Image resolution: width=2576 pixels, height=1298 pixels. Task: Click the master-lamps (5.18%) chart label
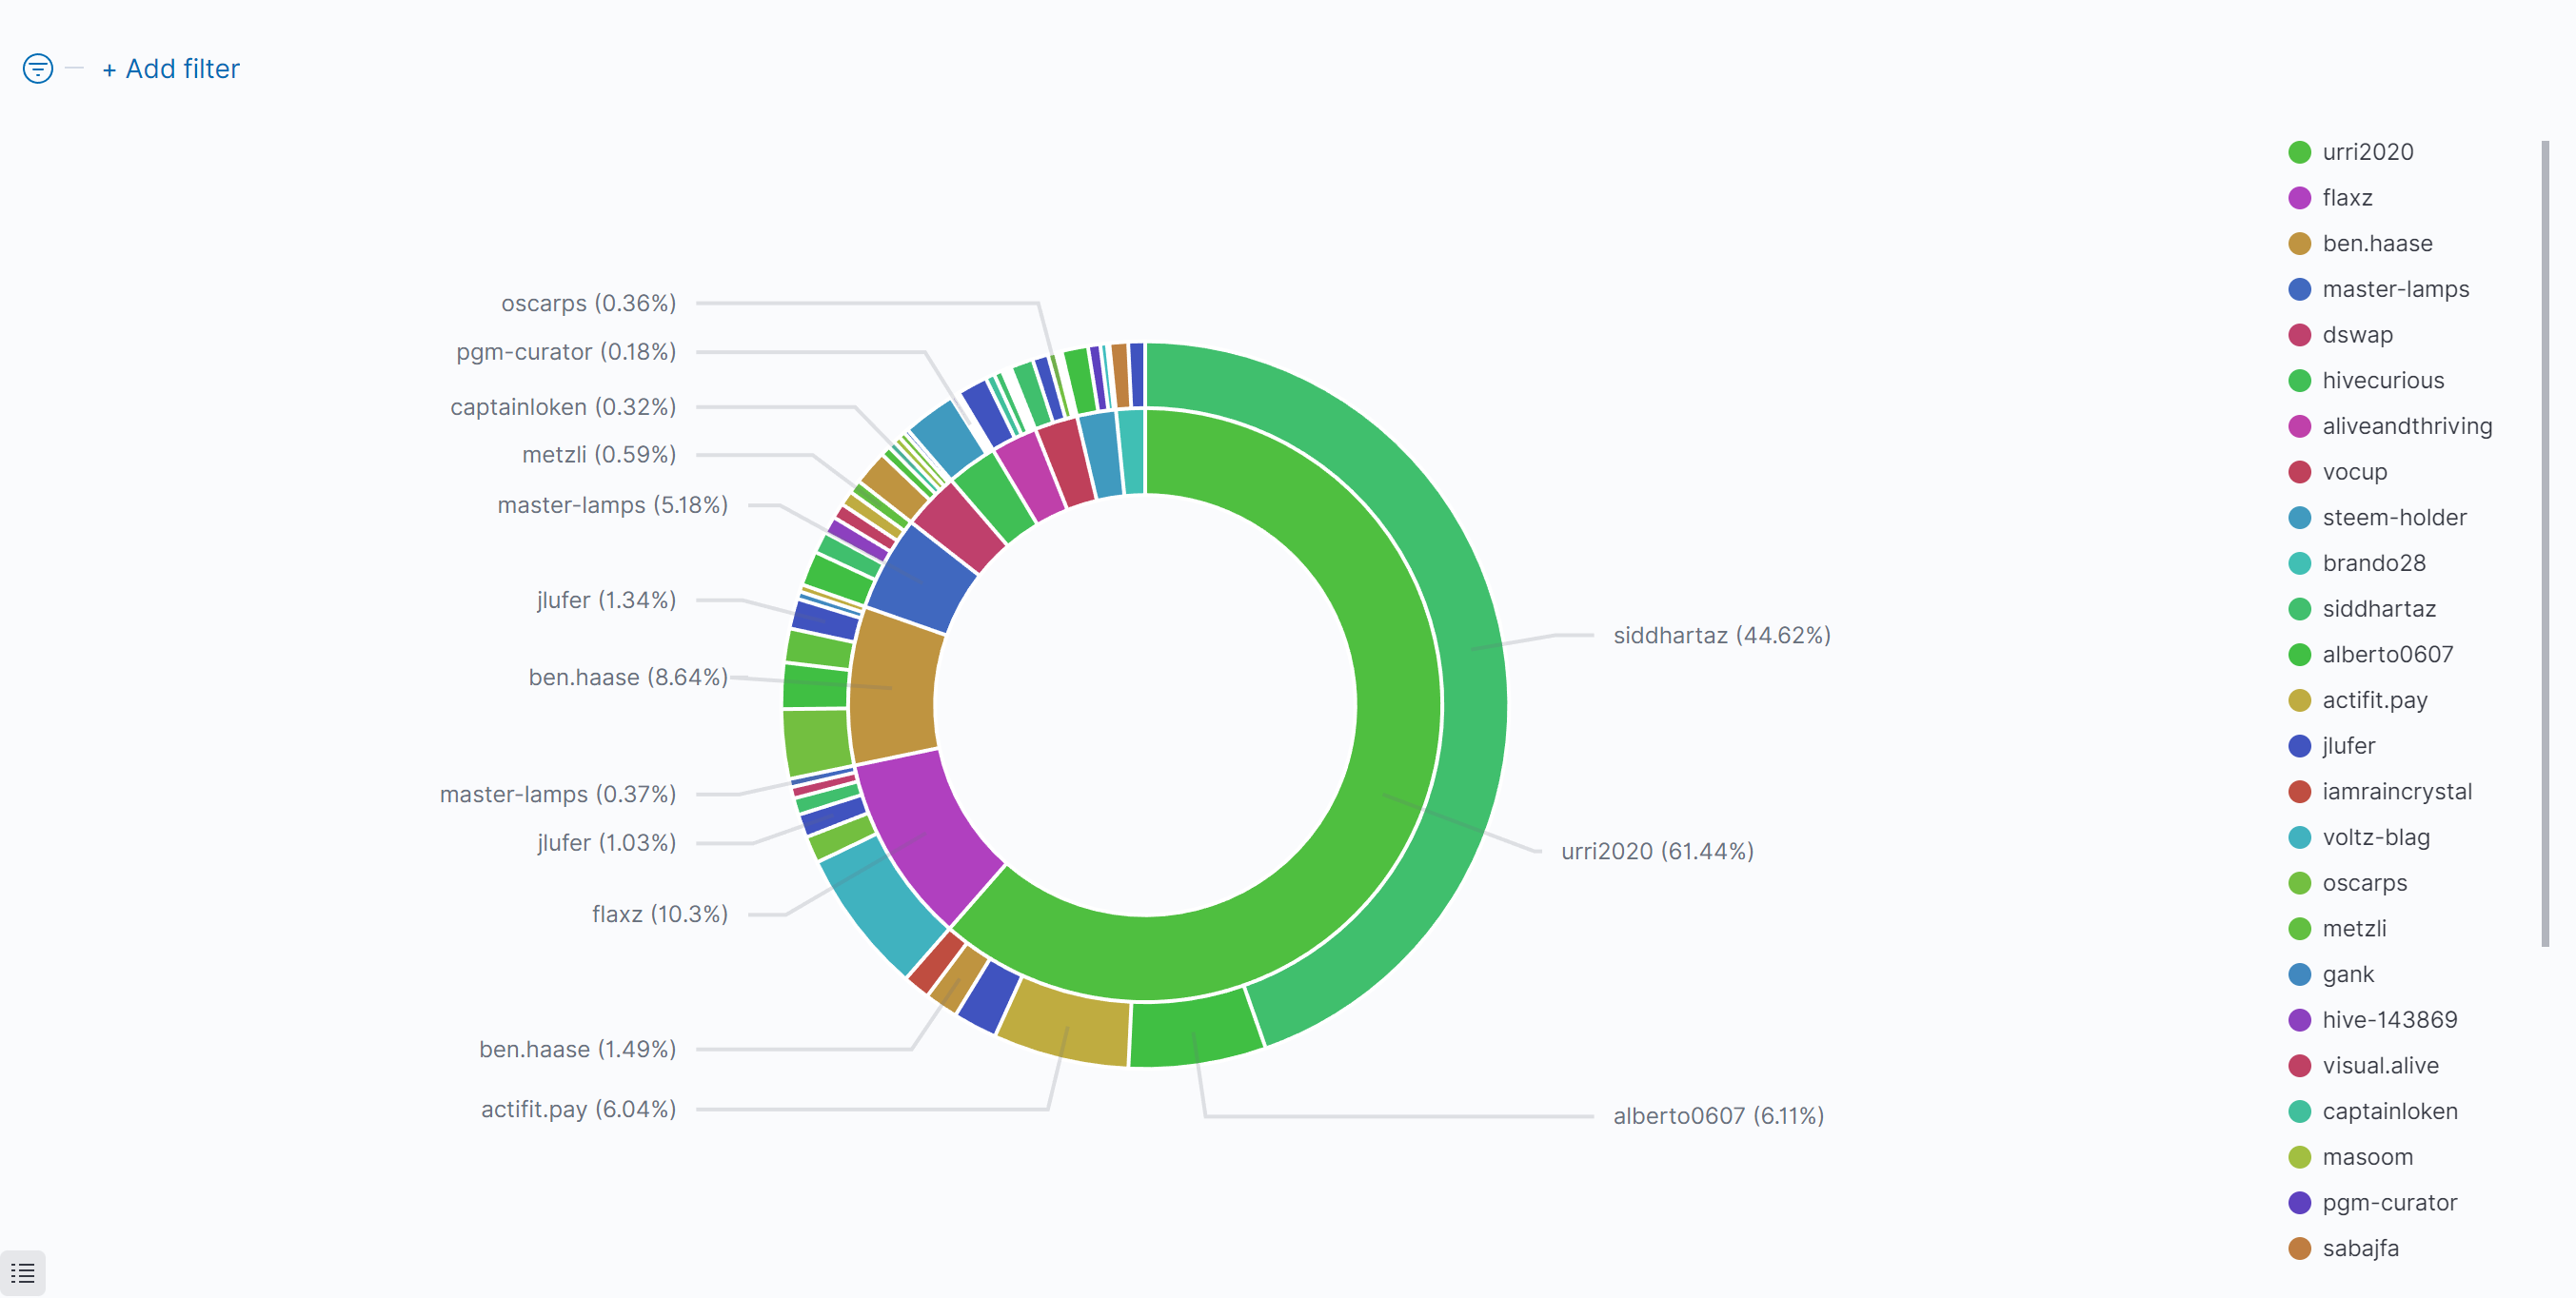pos(612,505)
